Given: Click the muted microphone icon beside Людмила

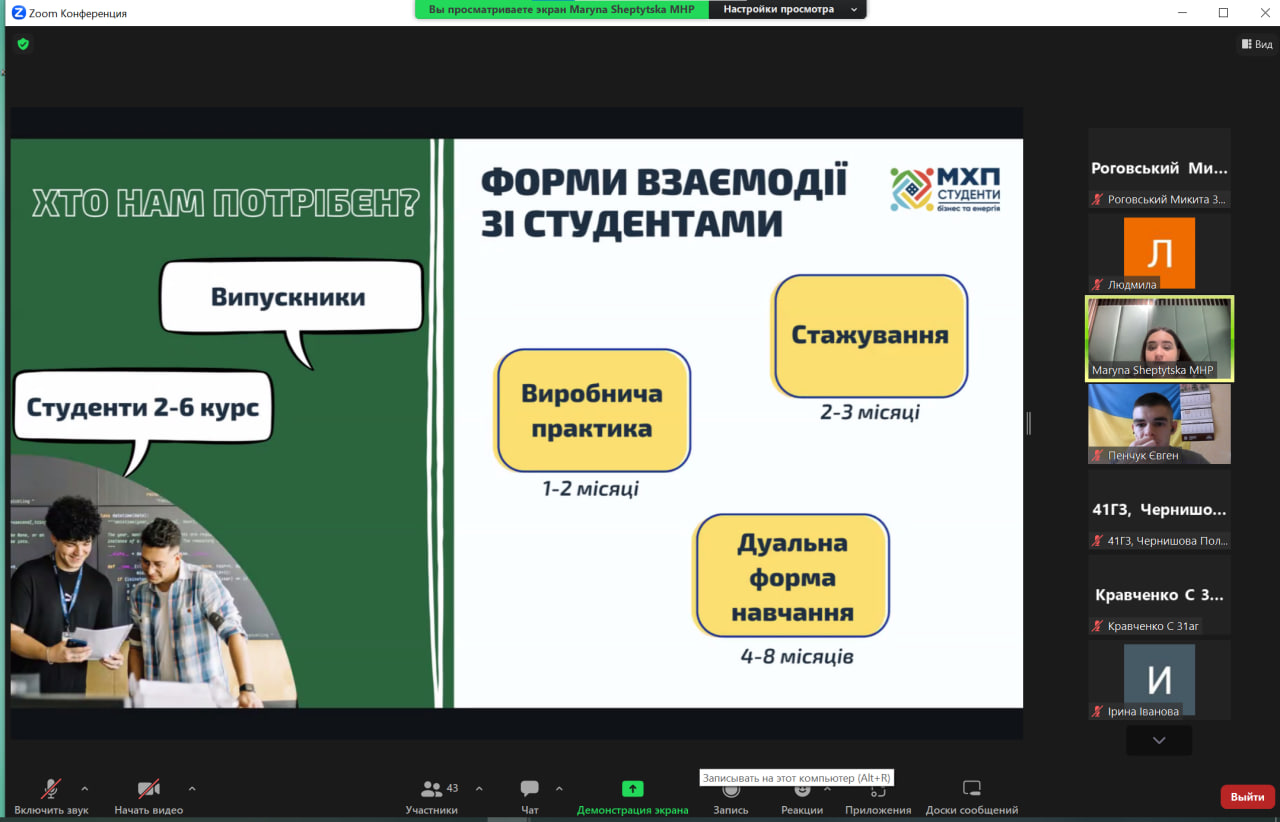Looking at the screenshot, I should [x=1098, y=285].
